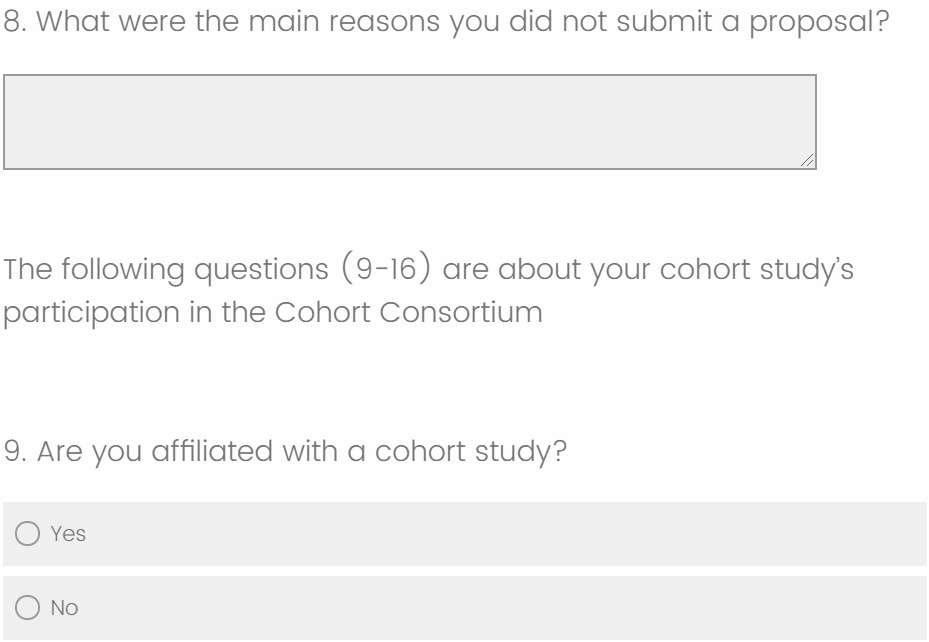Click the "No" option label text

[x=64, y=608]
